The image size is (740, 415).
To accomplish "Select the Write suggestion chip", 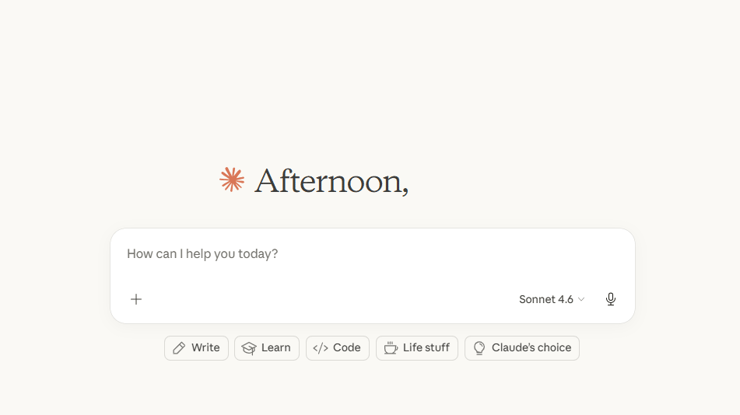I will pos(196,348).
